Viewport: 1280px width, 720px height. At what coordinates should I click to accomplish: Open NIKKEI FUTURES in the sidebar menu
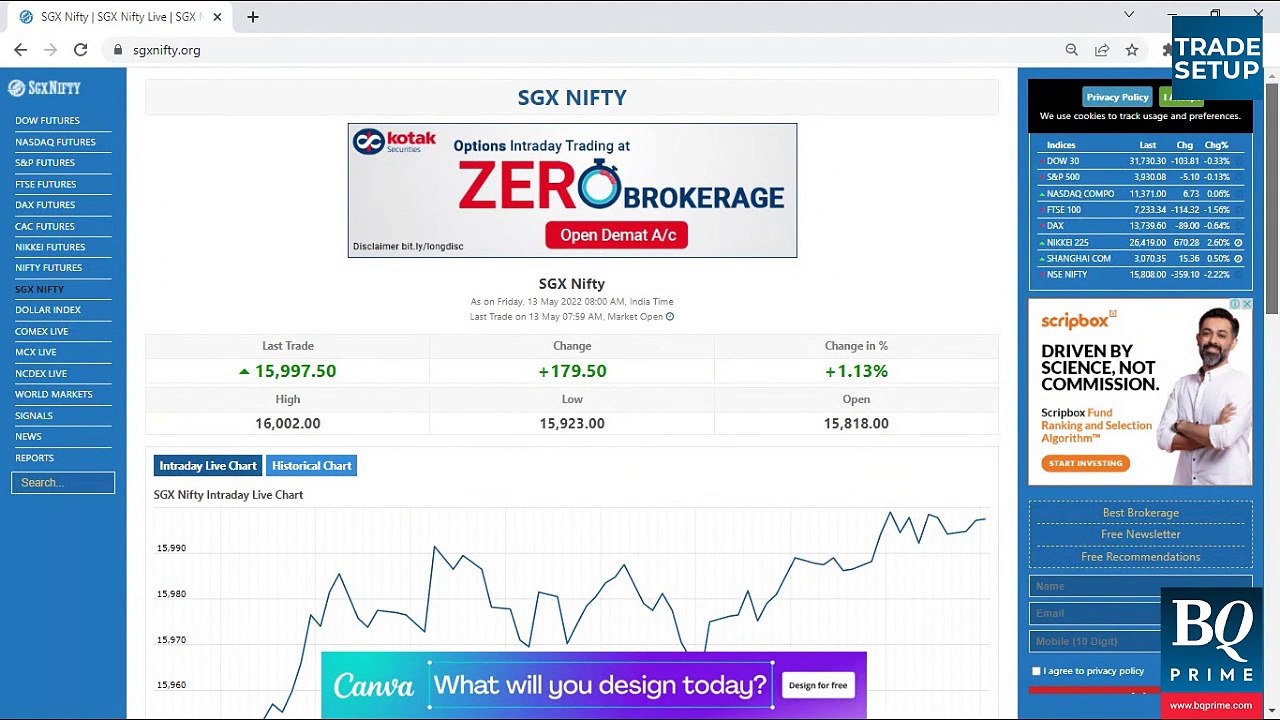(x=50, y=247)
